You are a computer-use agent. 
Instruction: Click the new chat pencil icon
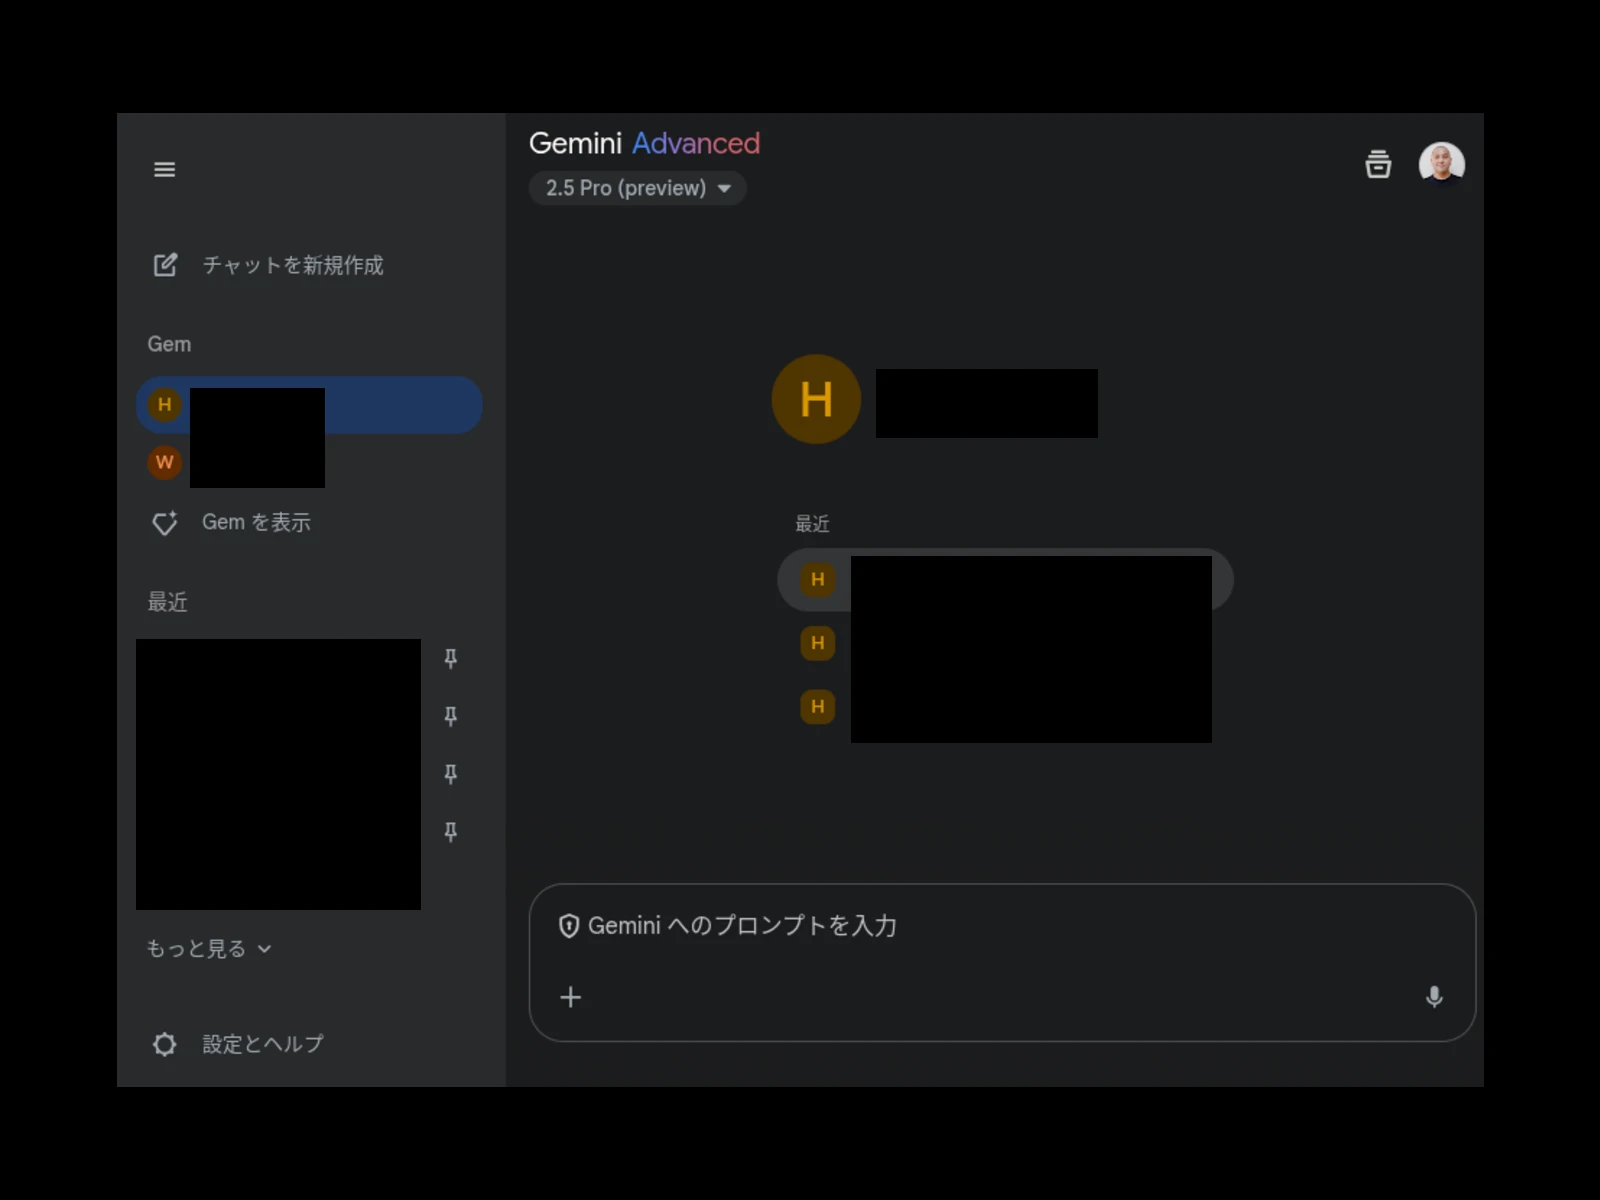tap(165, 265)
